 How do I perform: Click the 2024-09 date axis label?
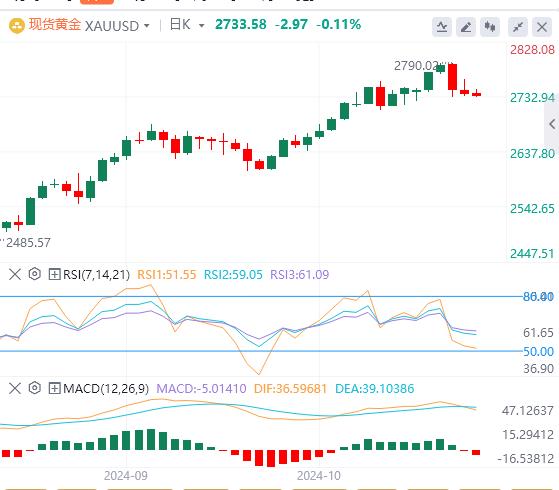pos(125,476)
